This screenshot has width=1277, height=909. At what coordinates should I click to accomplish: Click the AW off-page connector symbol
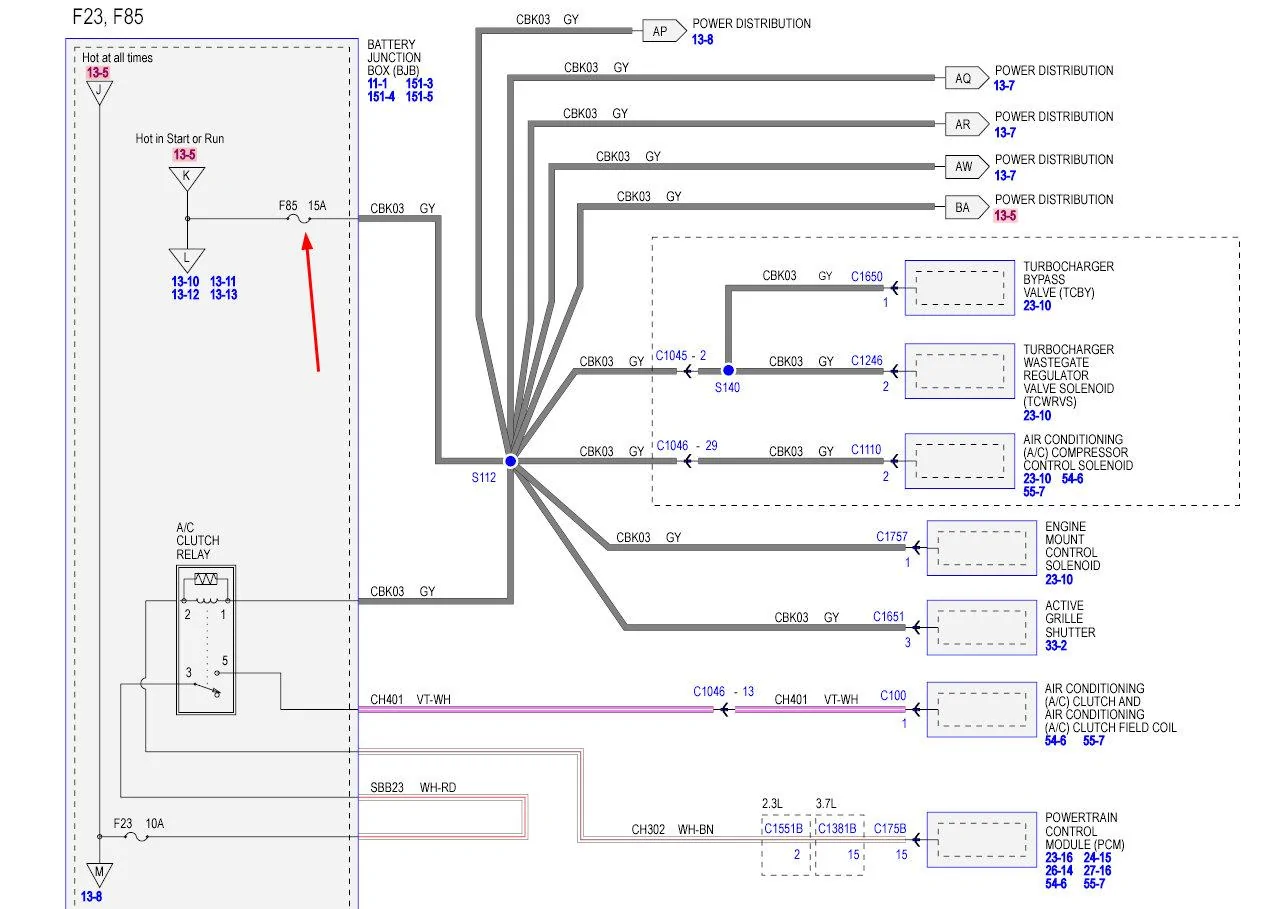(968, 167)
